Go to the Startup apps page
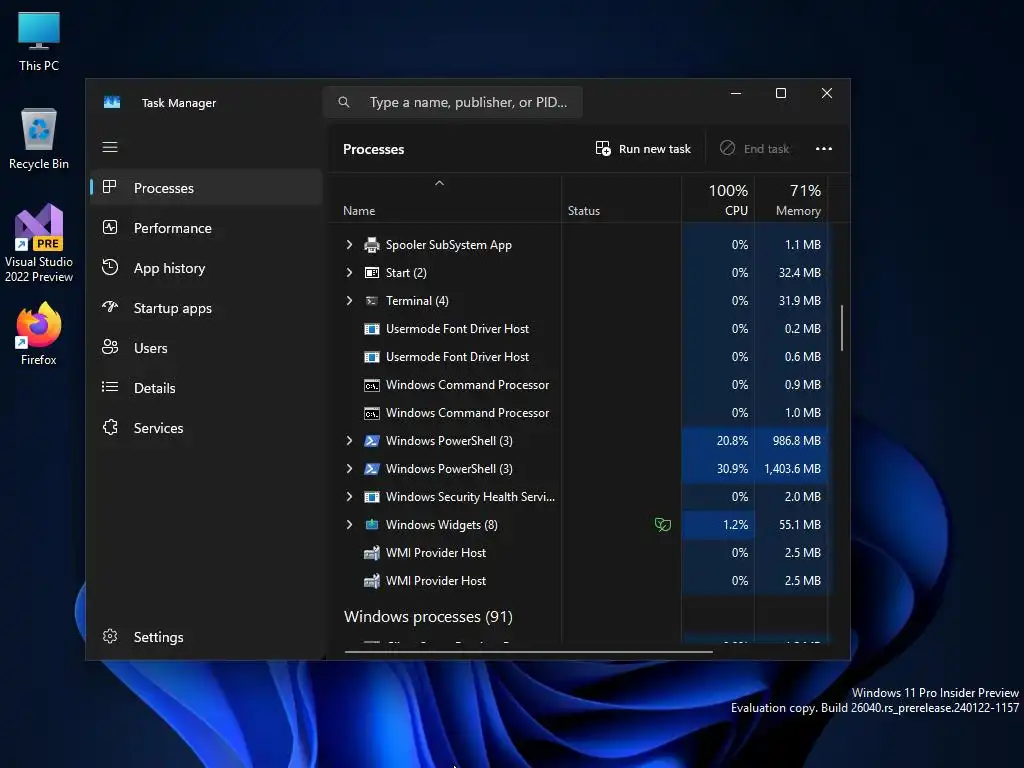 click(x=206, y=308)
